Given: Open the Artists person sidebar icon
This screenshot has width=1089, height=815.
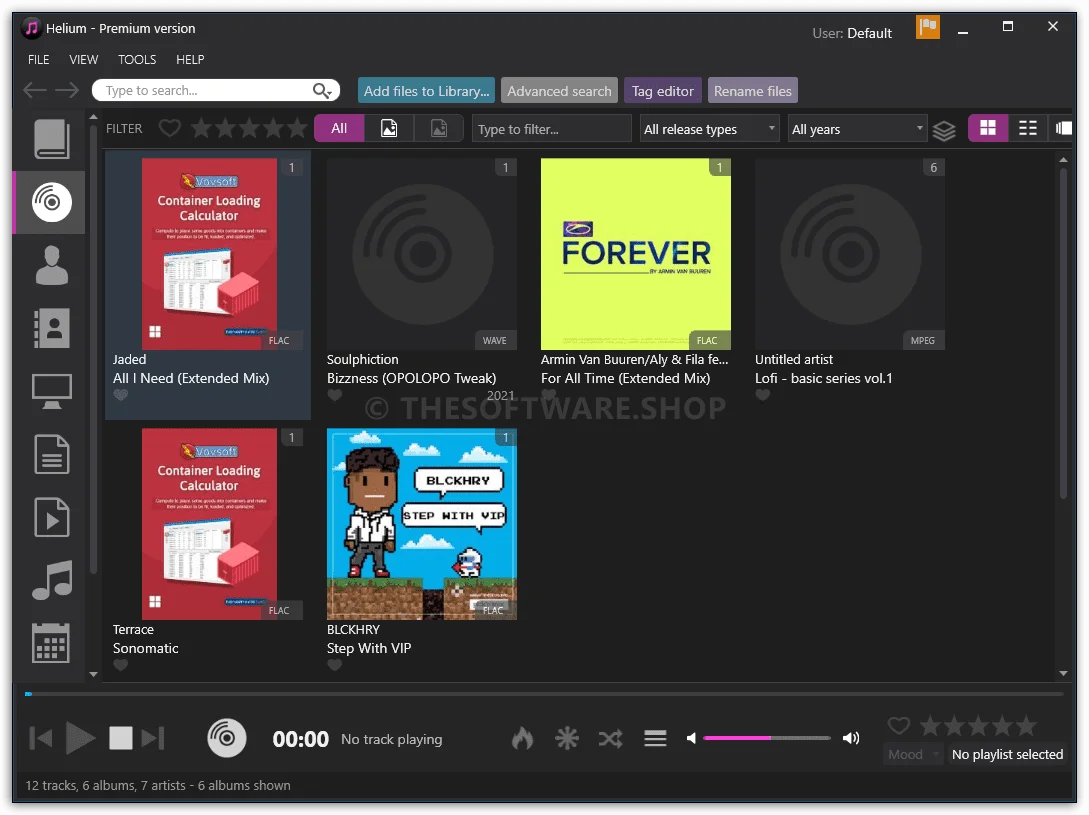Looking at the screenshot, I should click(51, 265).
